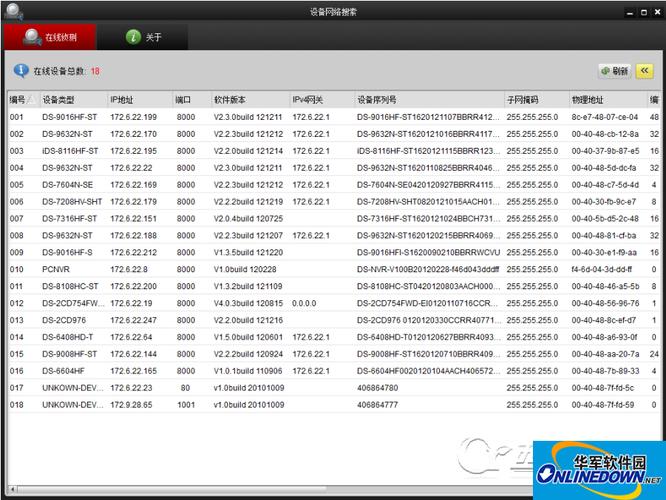Click port 1001 in row 018
Image resolution: width=666 pixels, height=500 pixels.
(x=186, y=405)
